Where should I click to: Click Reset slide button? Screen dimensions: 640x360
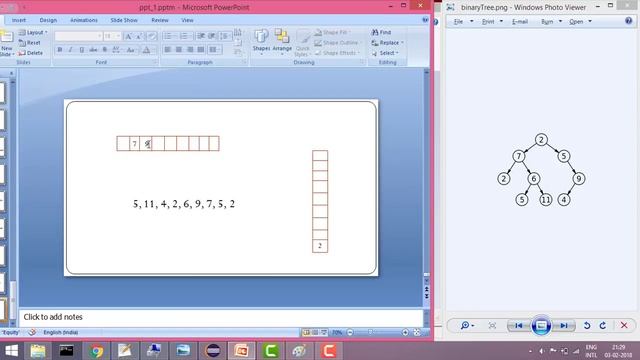click(29, 42)
